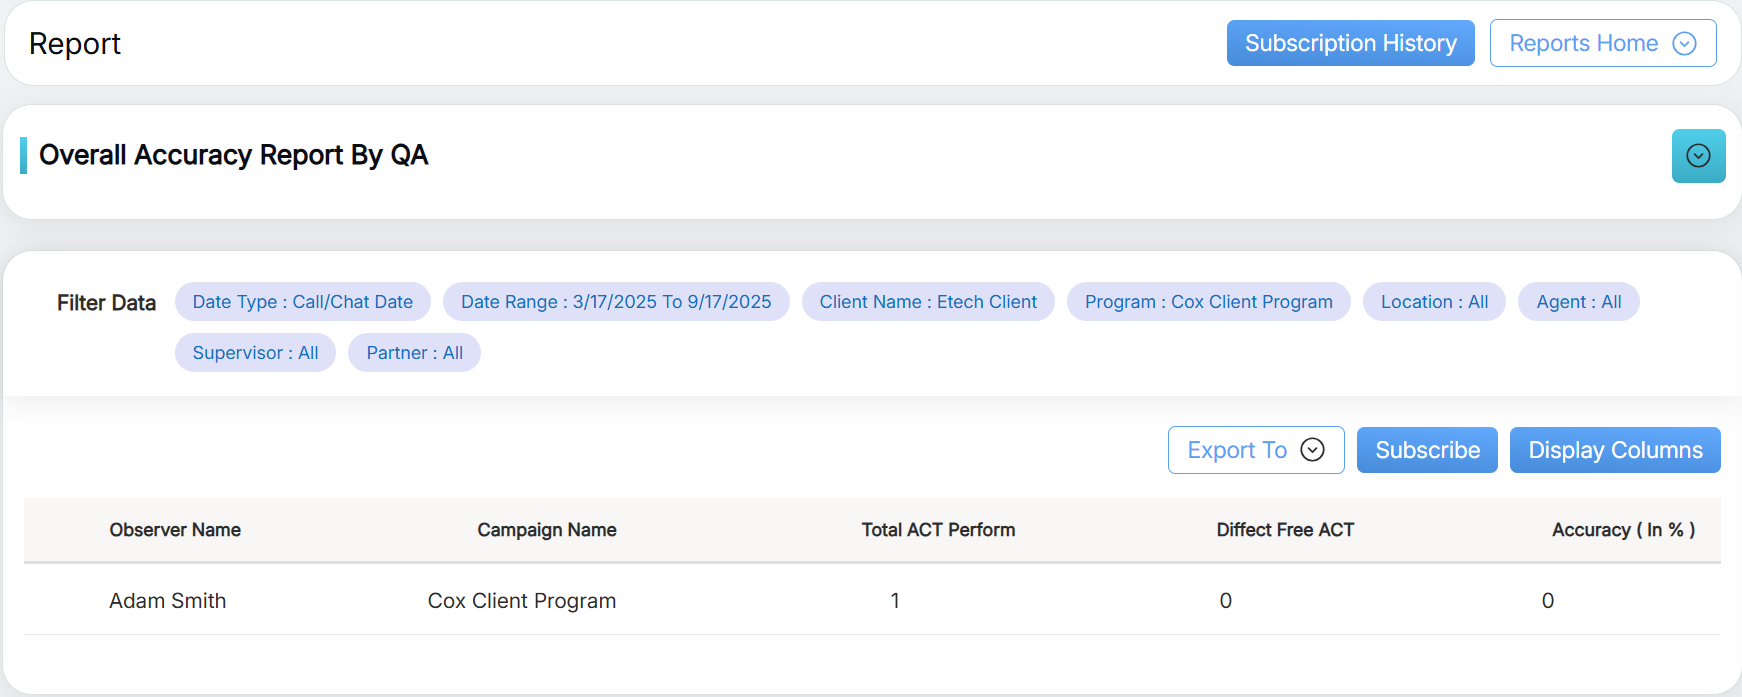Click the Date Type filter chip
The image size is (1742, 697).
click(302, 302)
